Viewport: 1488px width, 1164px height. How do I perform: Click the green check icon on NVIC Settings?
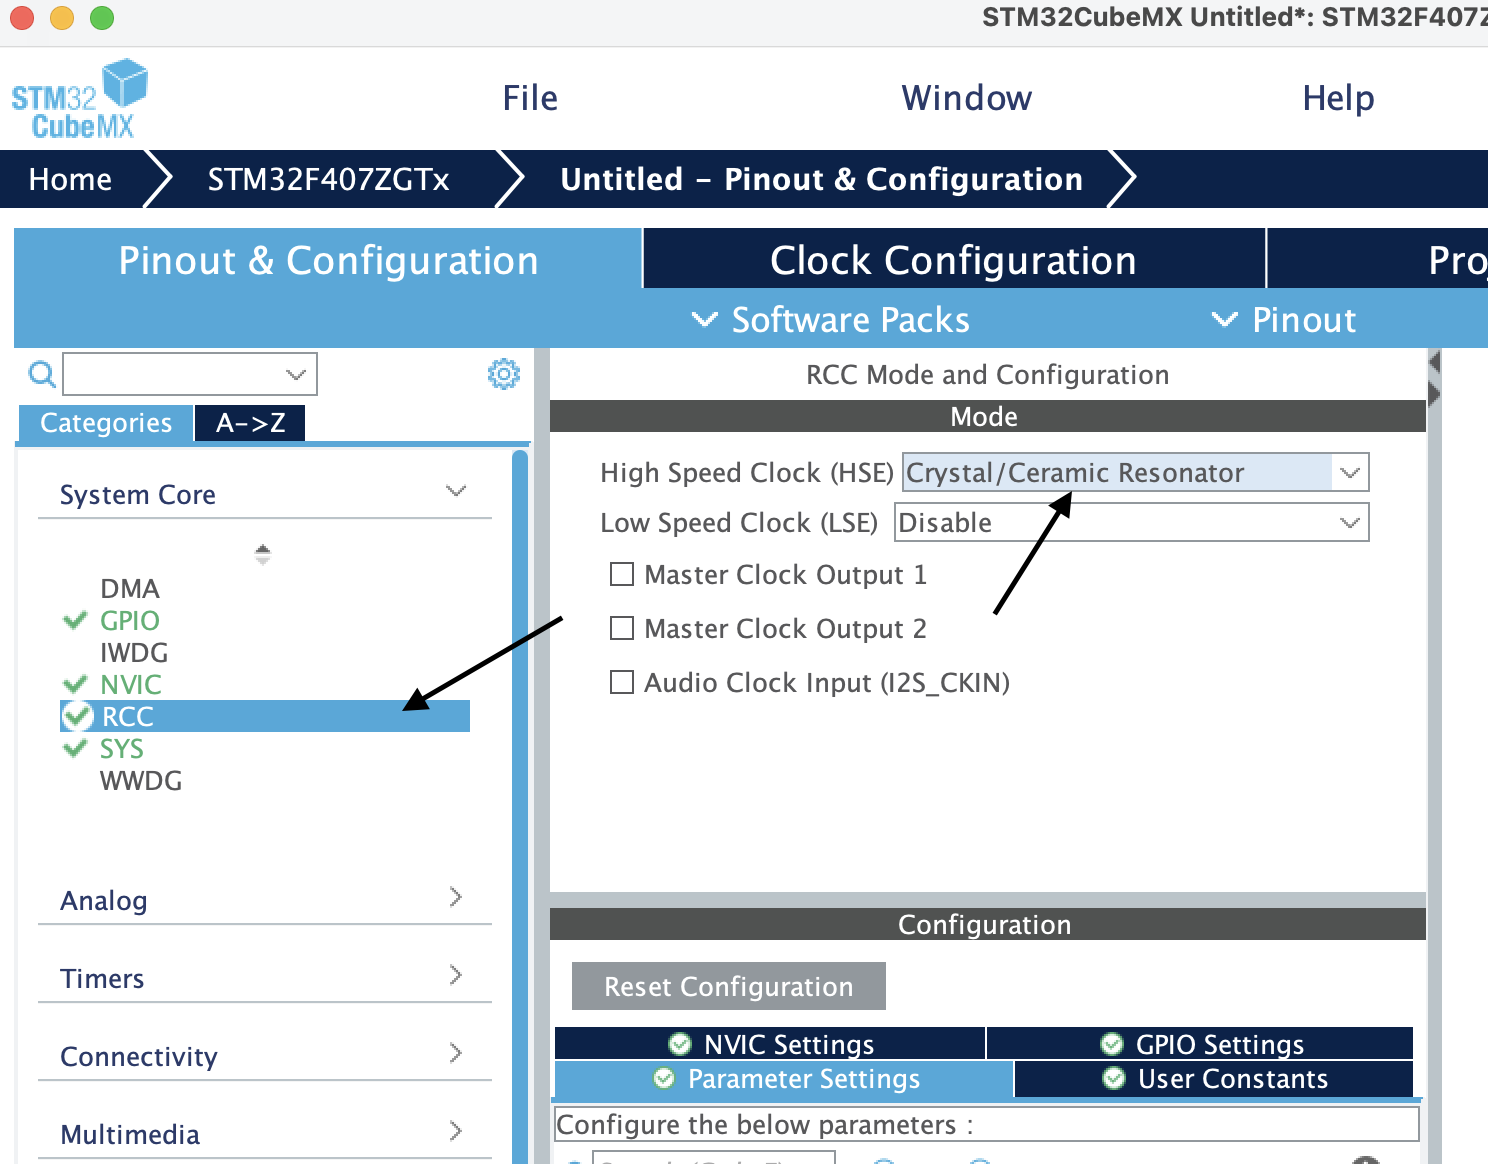coord(680,1044)
